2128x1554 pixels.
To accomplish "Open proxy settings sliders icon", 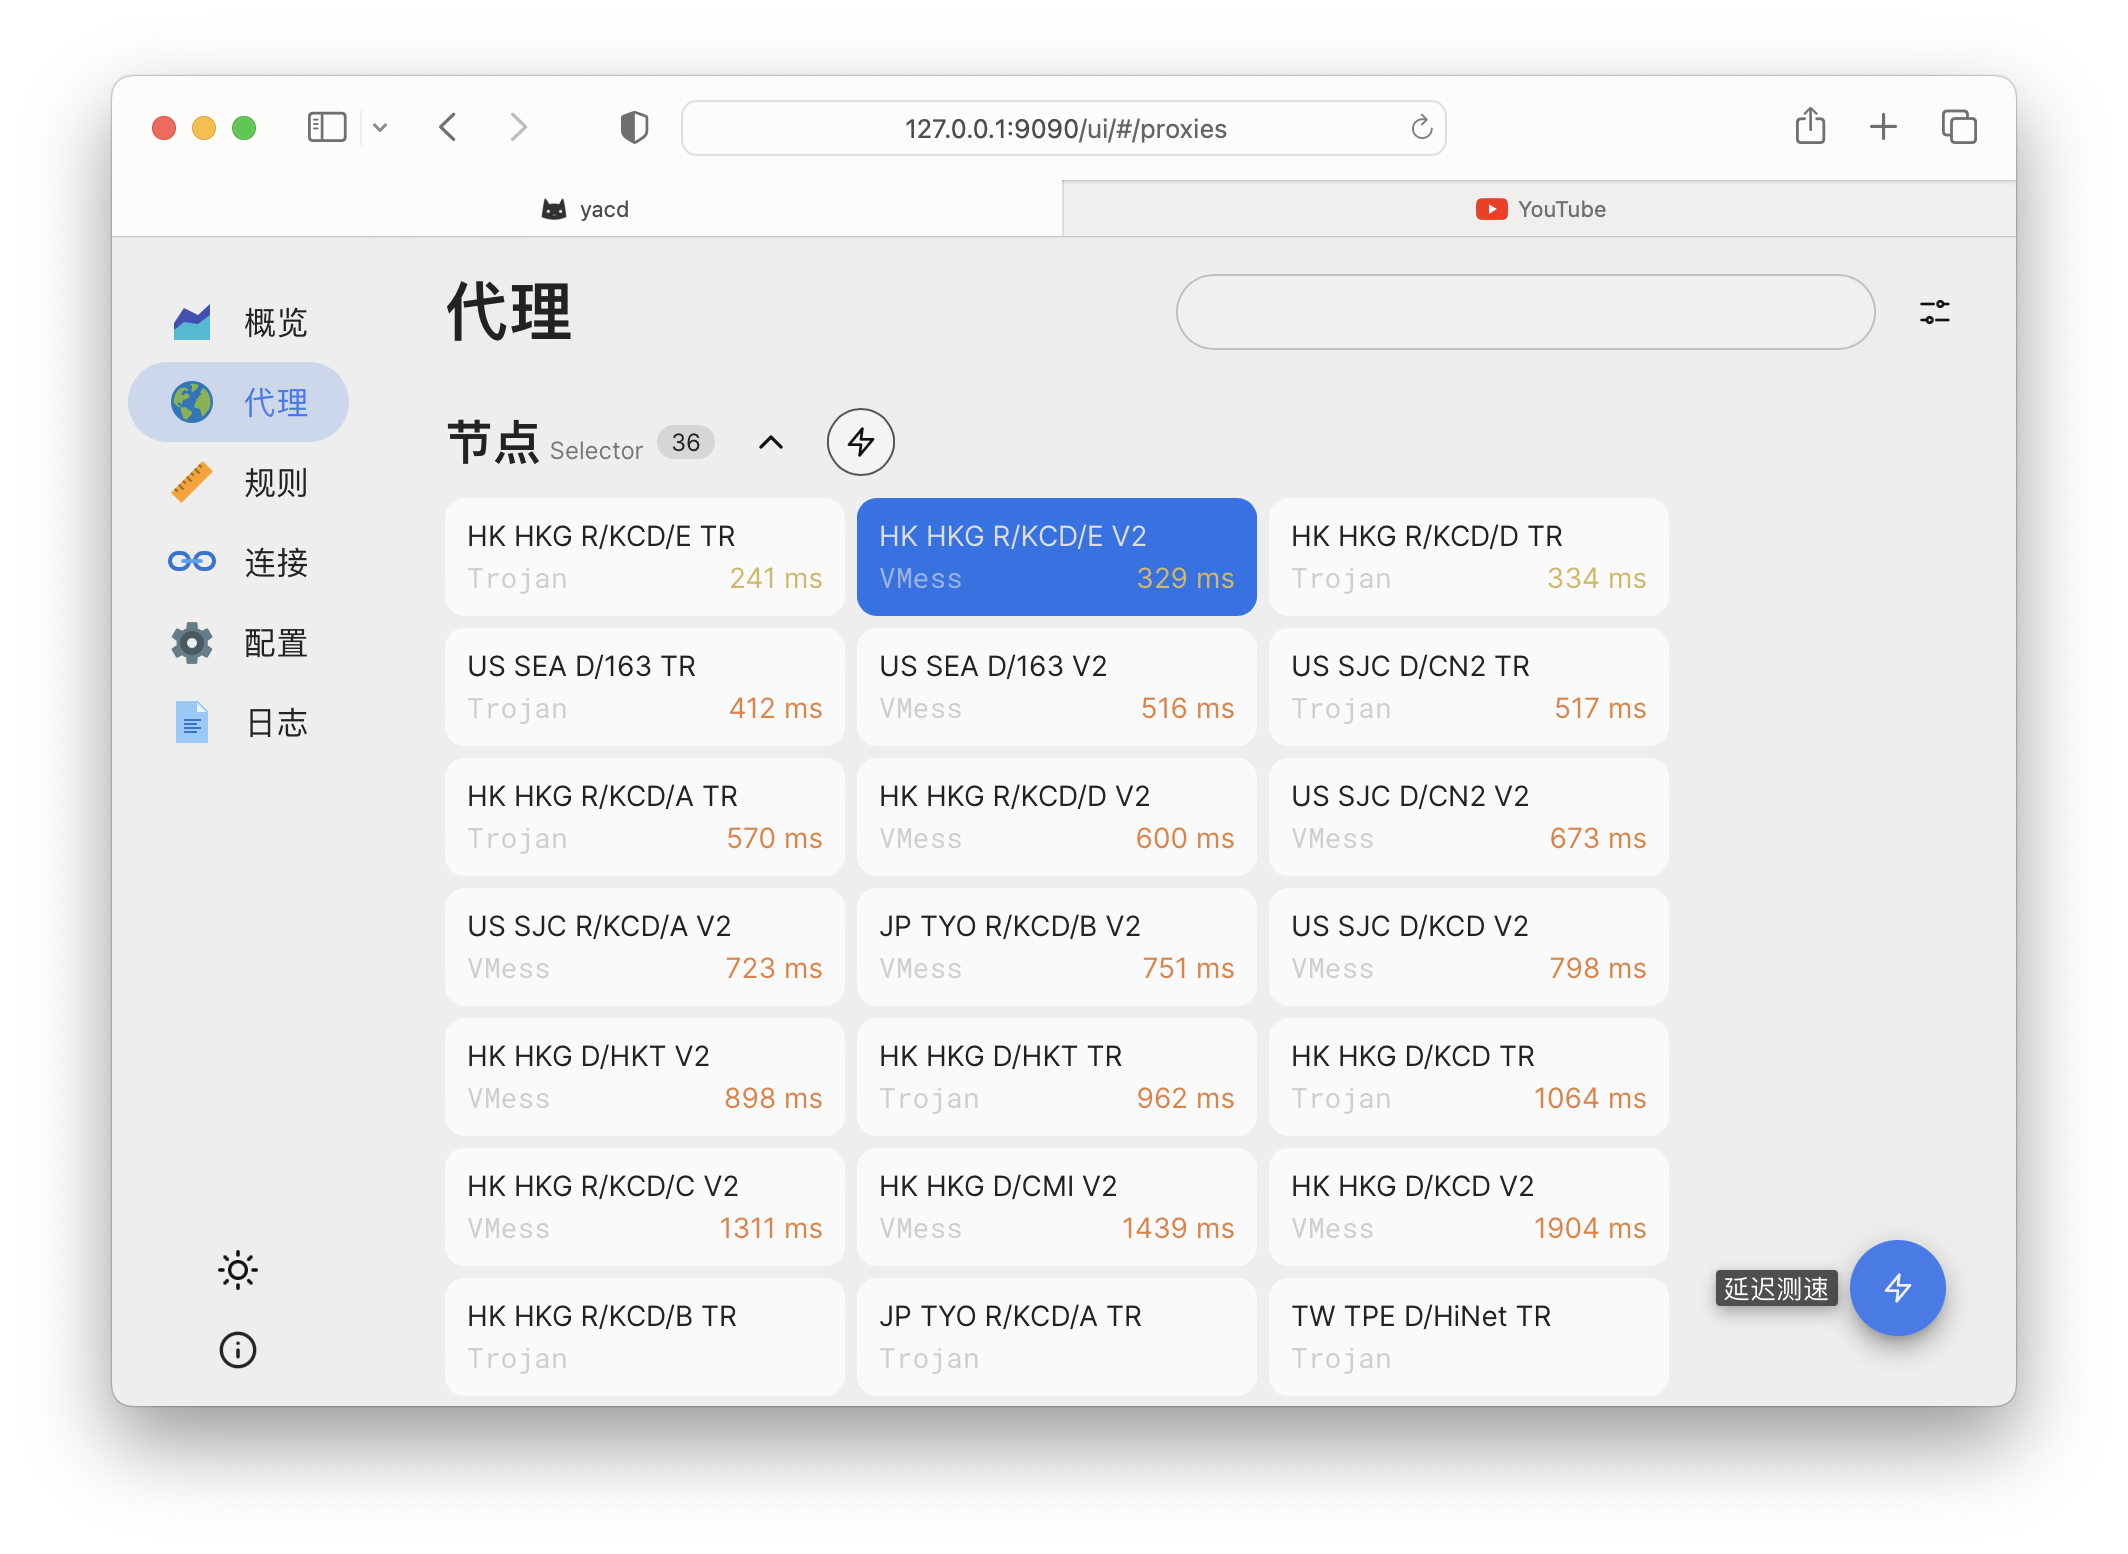I will (x=1934, y=312).
